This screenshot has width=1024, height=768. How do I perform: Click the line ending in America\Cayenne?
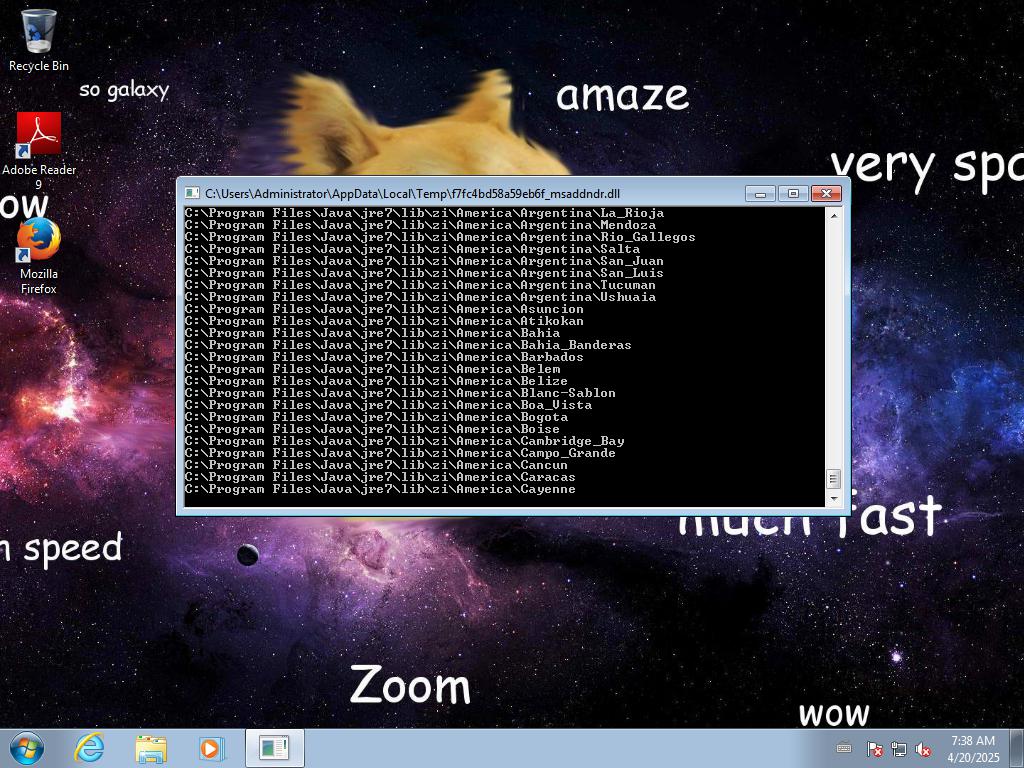pos(380,489)
